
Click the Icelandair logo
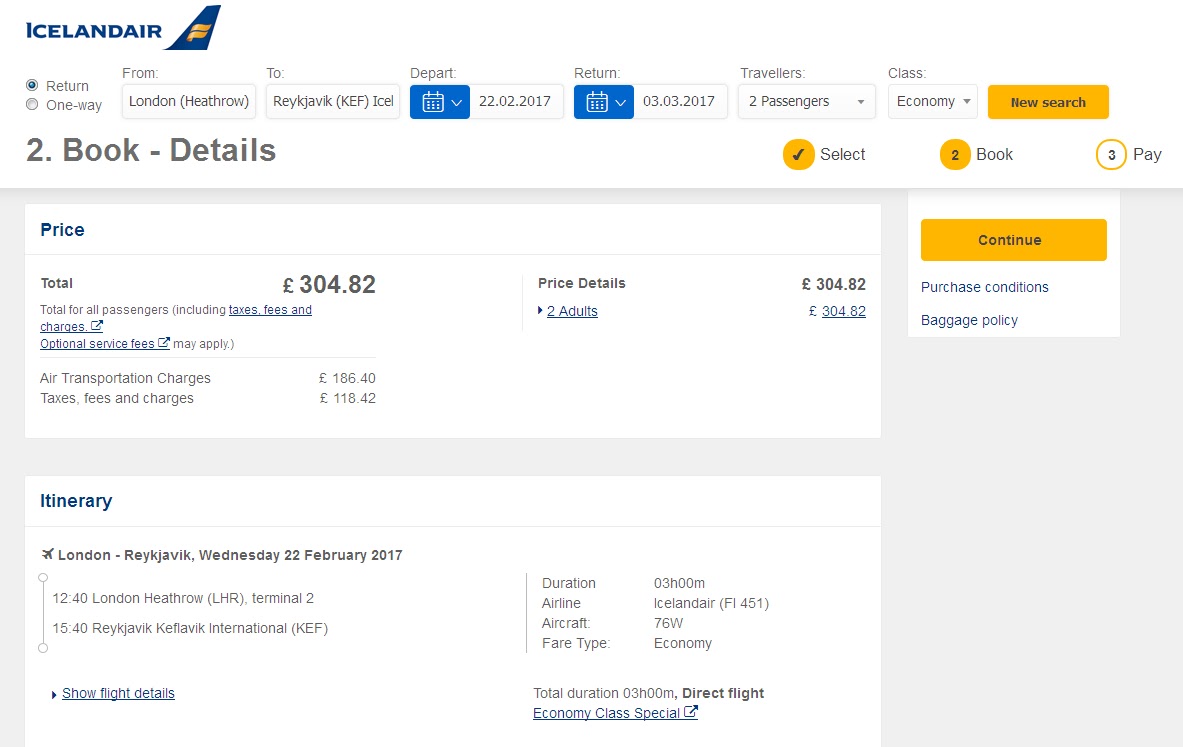pos(123,28)
